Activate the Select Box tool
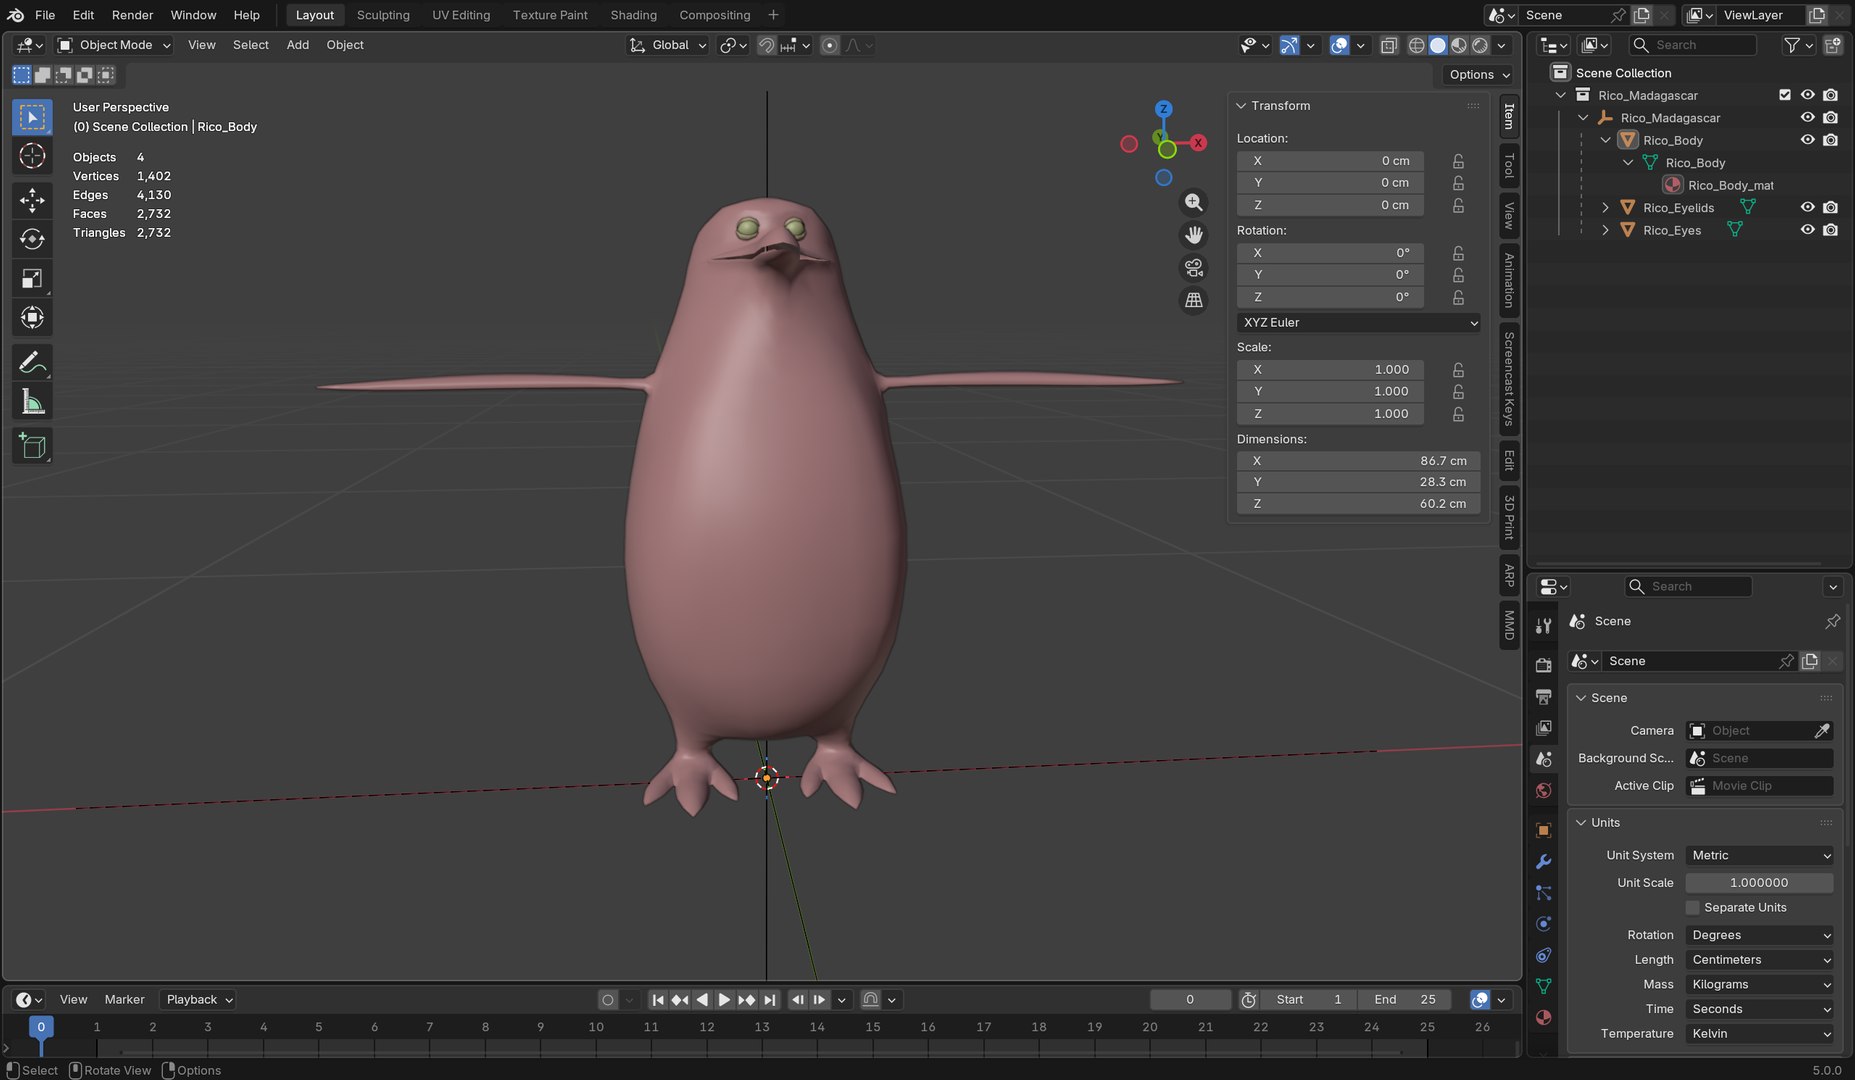Viewport: 1855px width, 1080px height. click(x=32, y=117)
